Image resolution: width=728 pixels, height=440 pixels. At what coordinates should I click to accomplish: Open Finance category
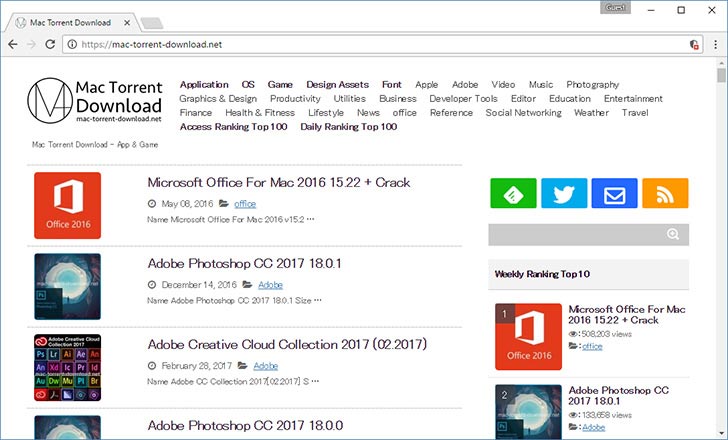pyautogui.click(x=196, y=113)
